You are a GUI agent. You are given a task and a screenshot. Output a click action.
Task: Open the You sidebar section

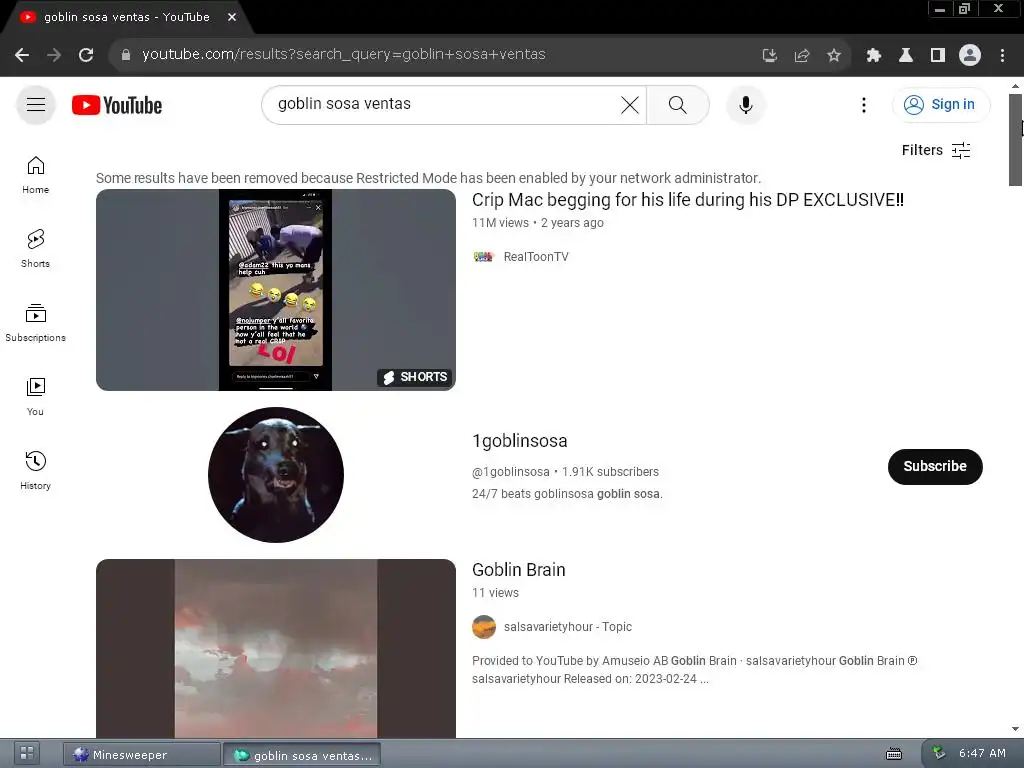[35, 396]
